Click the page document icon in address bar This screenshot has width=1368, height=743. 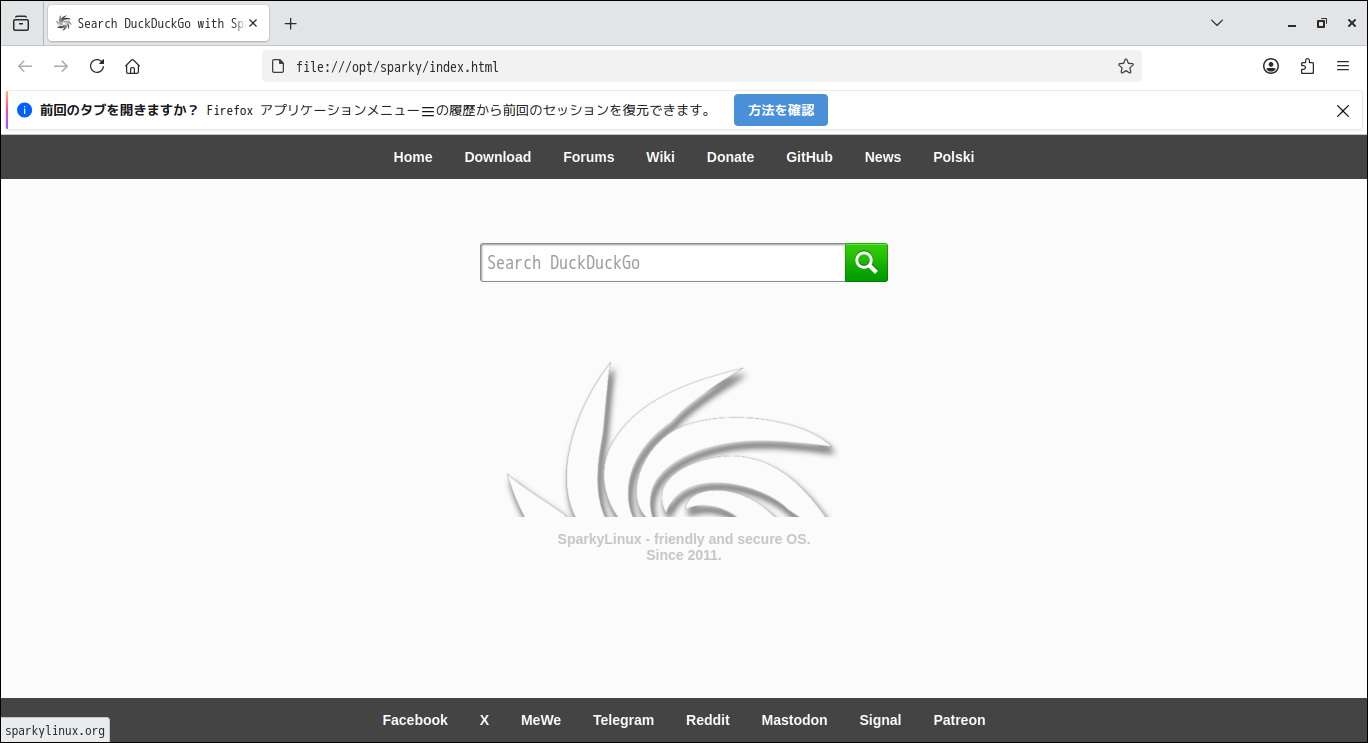(279, 66)
